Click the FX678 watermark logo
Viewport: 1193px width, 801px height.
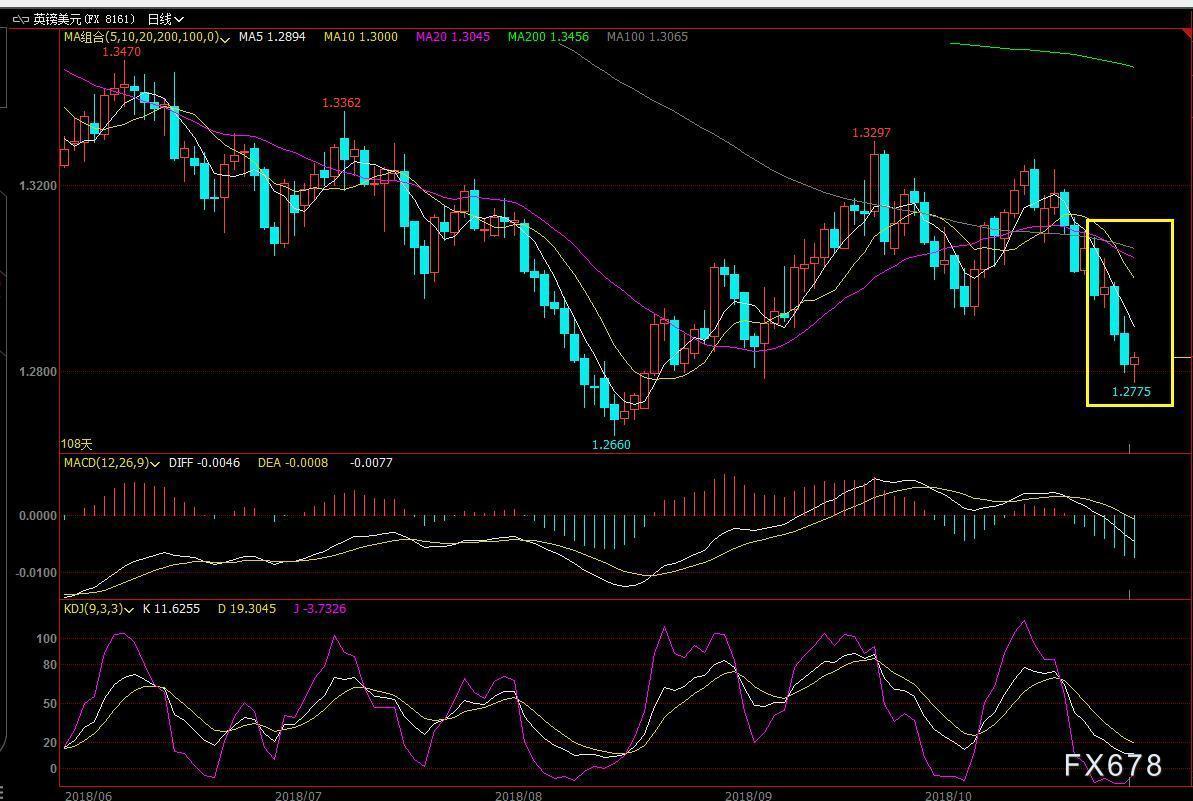coord(1112,766)
